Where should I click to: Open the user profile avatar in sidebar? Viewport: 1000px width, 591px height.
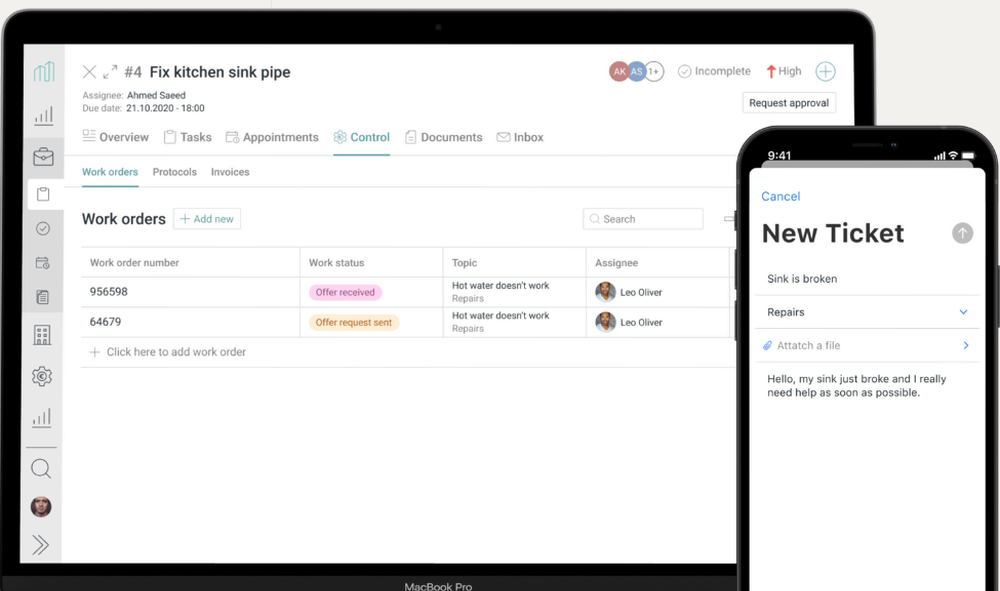41,507
